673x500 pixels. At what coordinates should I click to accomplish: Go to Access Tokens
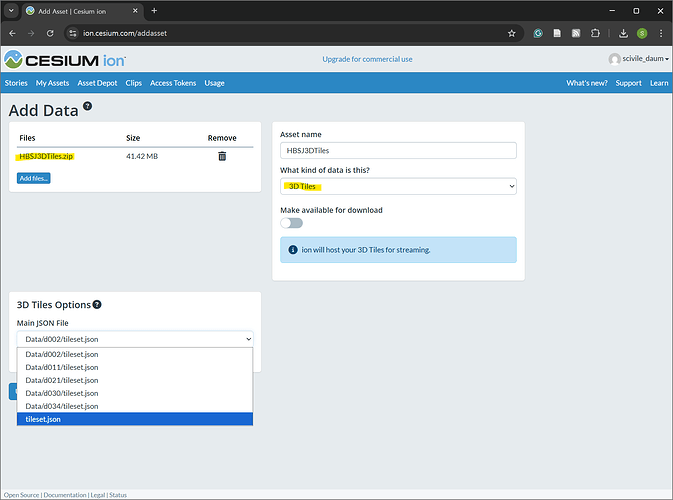coord(173,83)
